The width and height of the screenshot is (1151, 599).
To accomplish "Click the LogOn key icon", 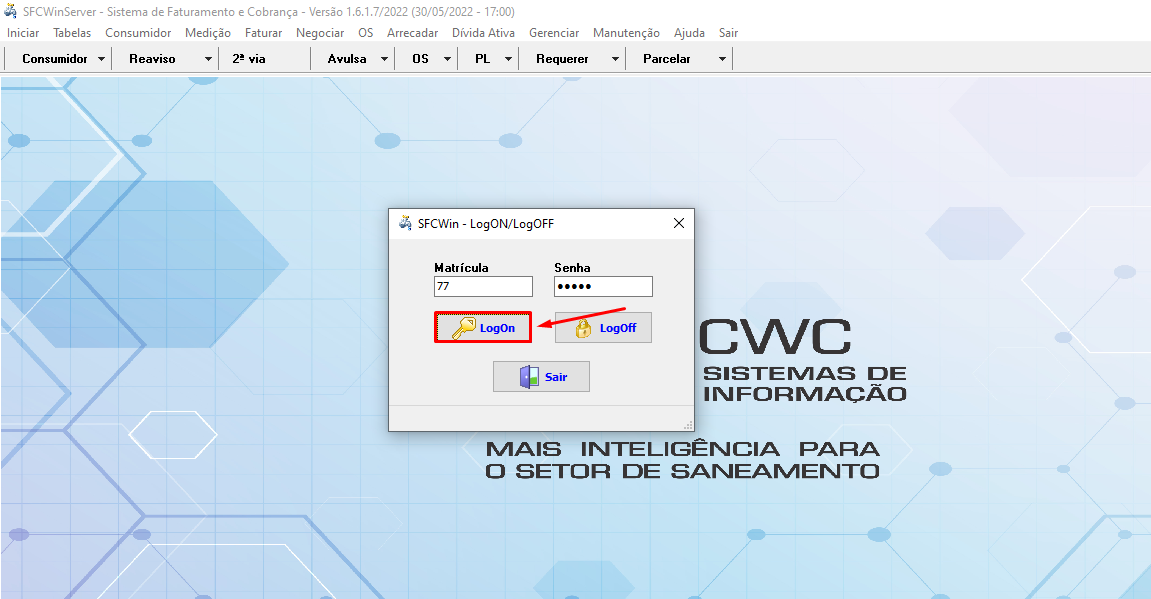I will tap(463, 327).
